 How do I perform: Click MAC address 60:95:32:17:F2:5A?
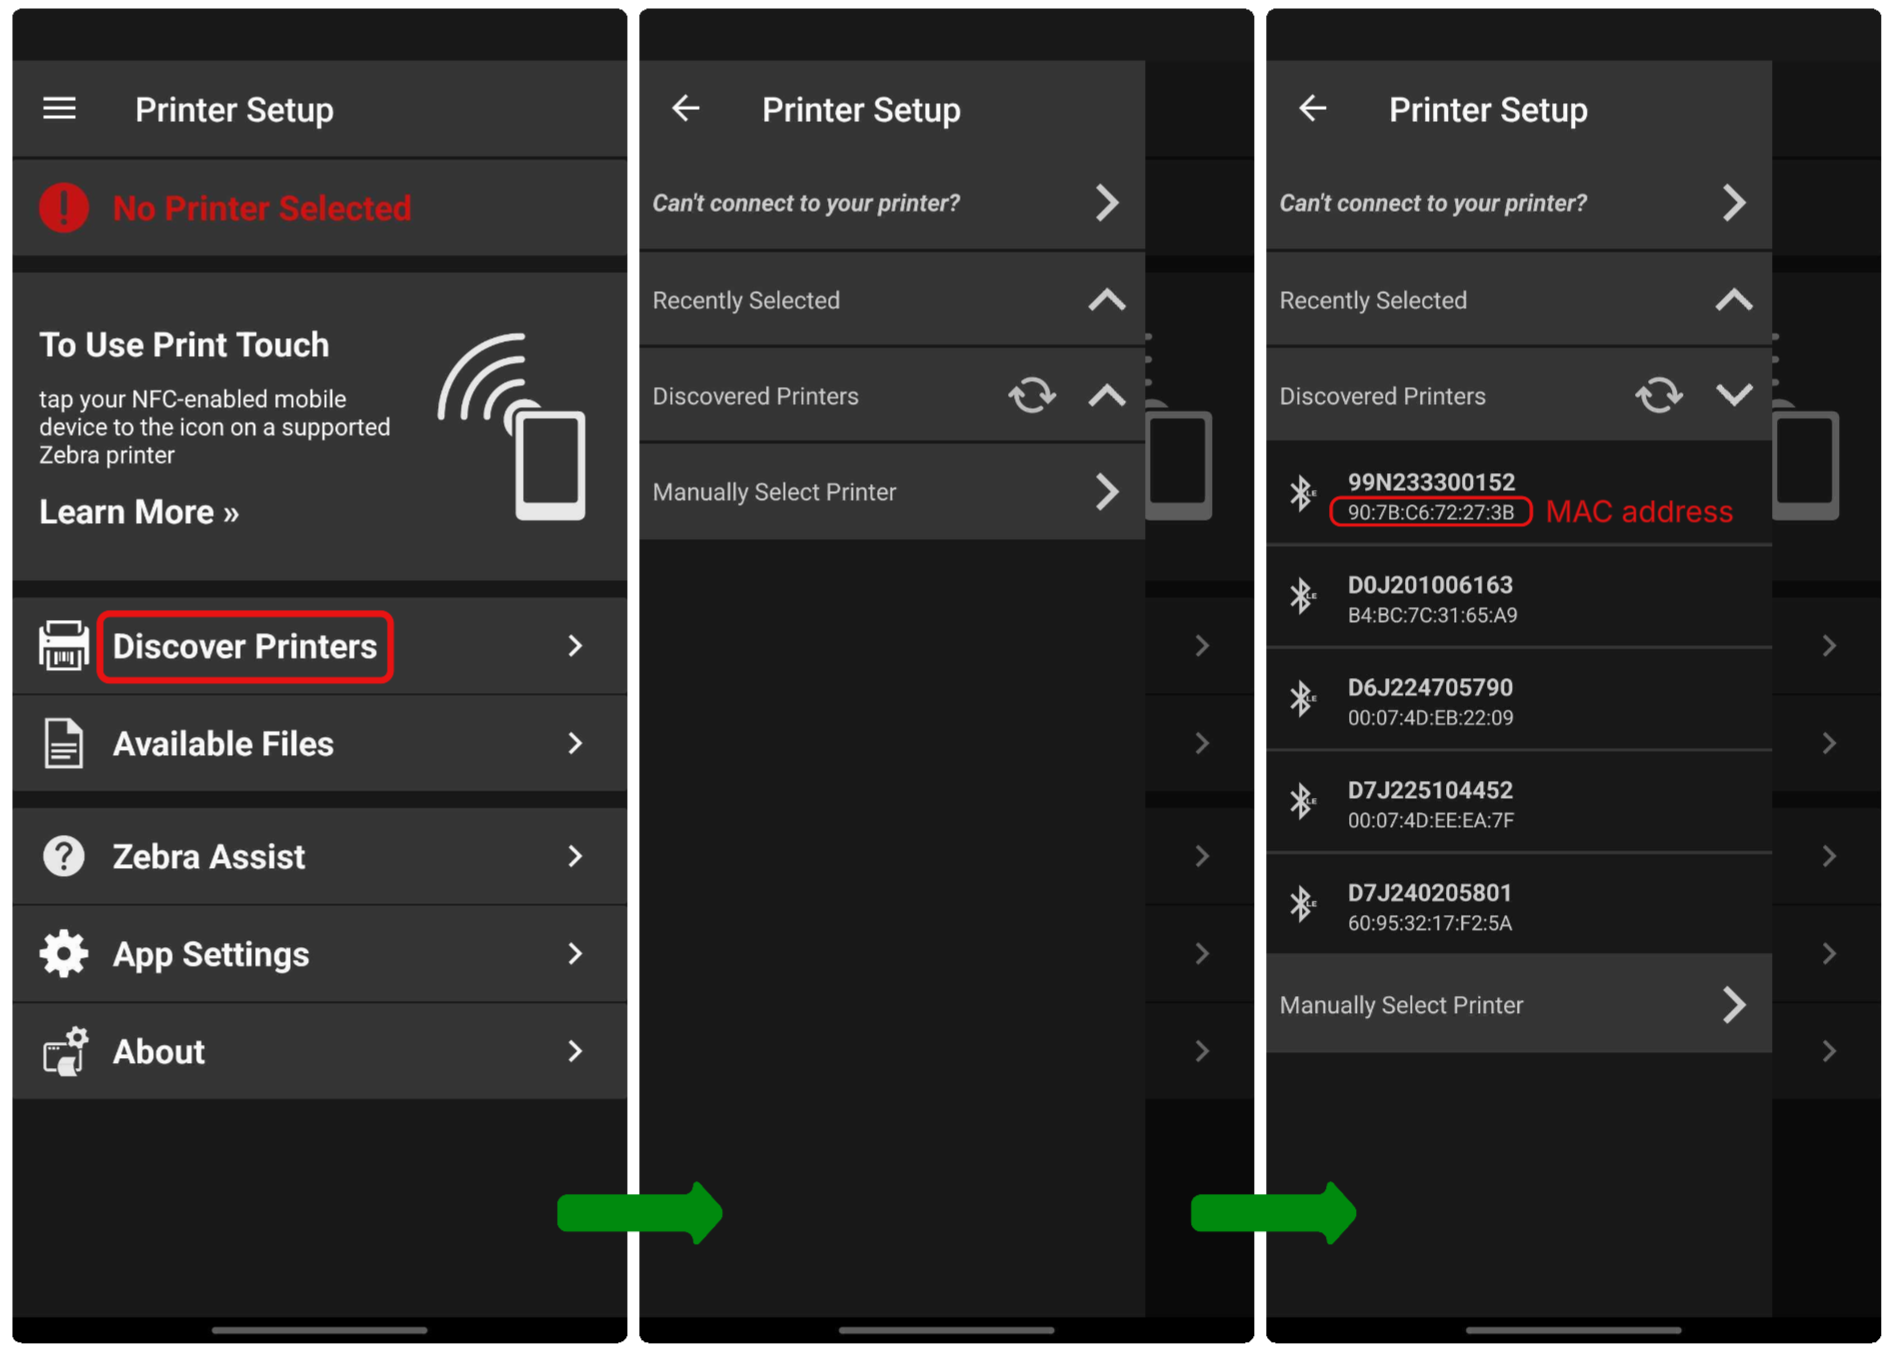click(1429, 923)
